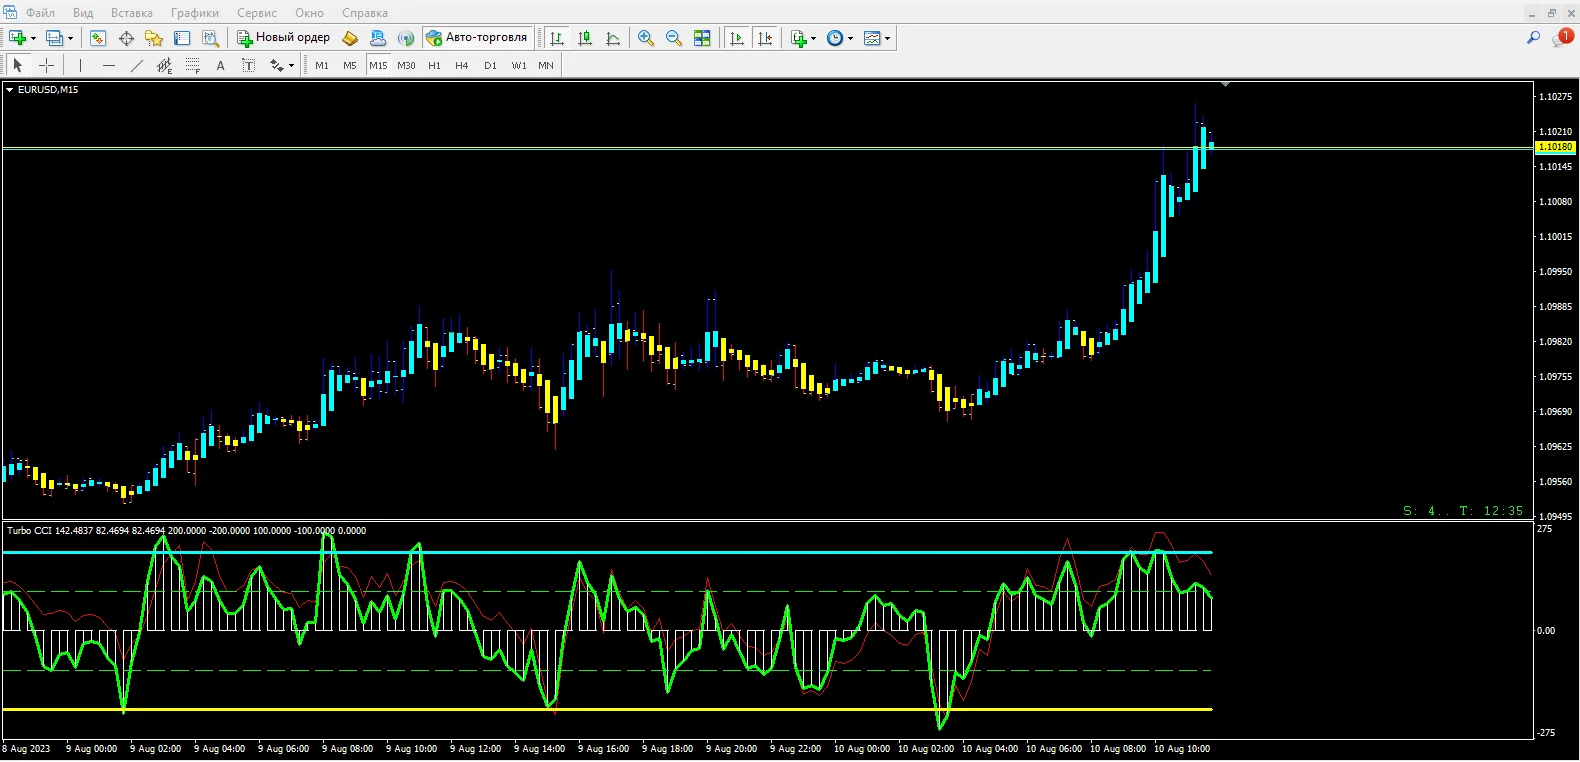Image resolution: width=1580 pixels, height=762 pixels.
Task: Open the templates icon
Action: (872, 38)
